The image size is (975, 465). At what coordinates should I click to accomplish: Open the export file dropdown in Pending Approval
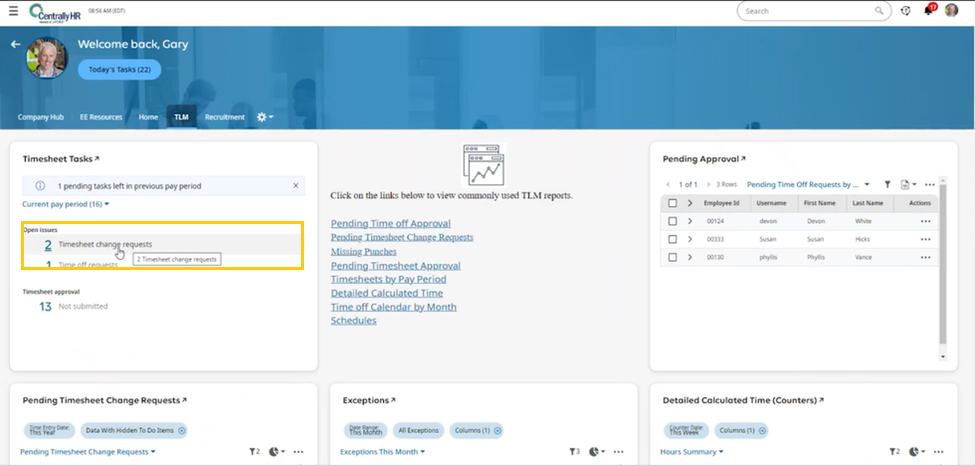[x=908, y=185]
